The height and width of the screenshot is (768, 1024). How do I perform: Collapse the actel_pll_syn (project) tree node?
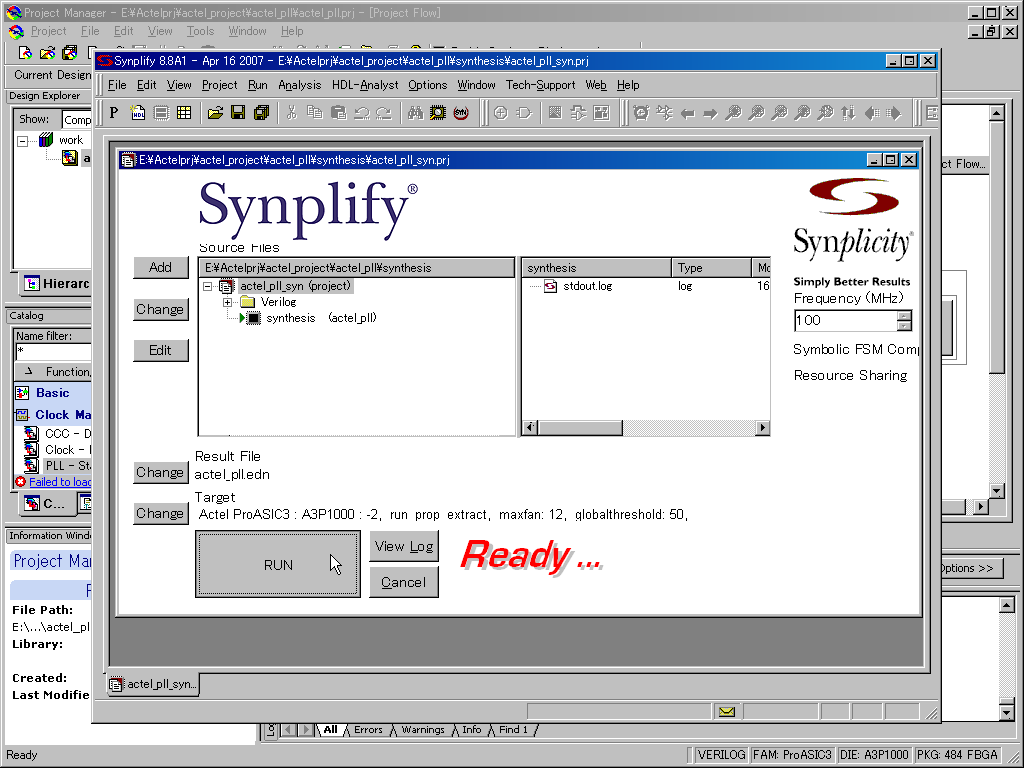pyautogui.click(x=208, y=286)
